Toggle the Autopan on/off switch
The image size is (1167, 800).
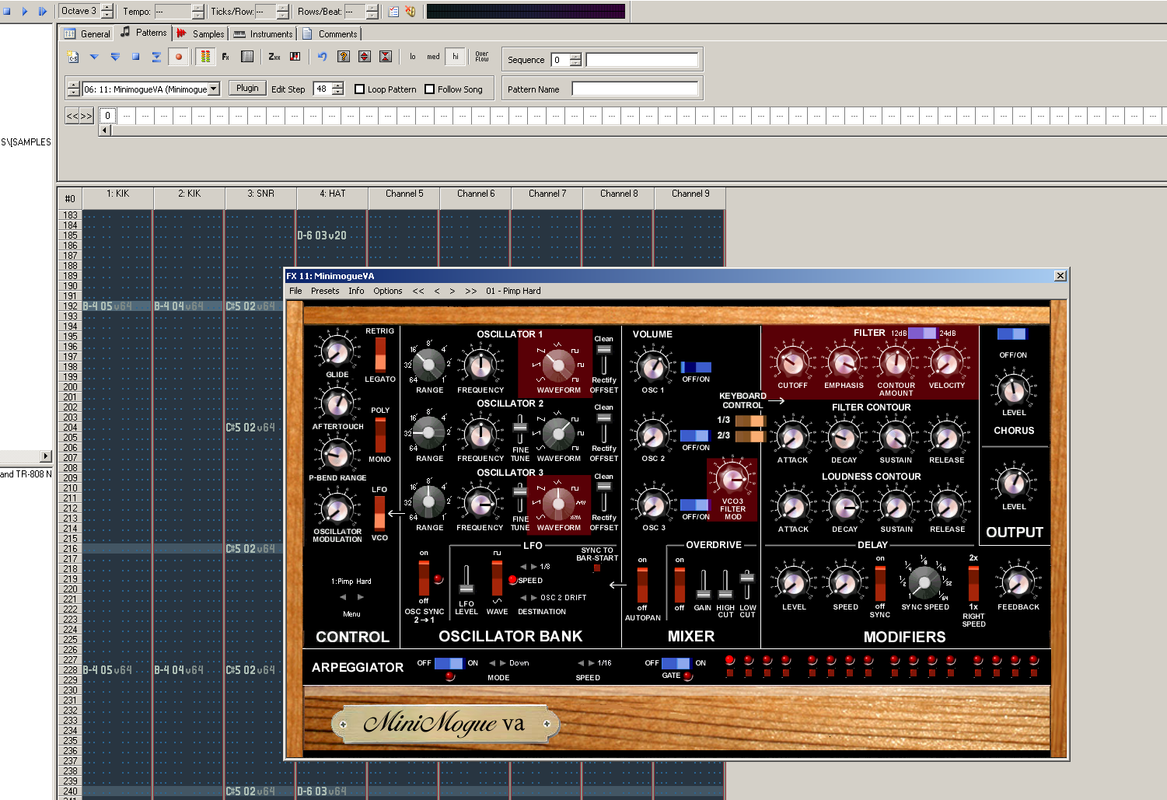(x=642, y=586)
